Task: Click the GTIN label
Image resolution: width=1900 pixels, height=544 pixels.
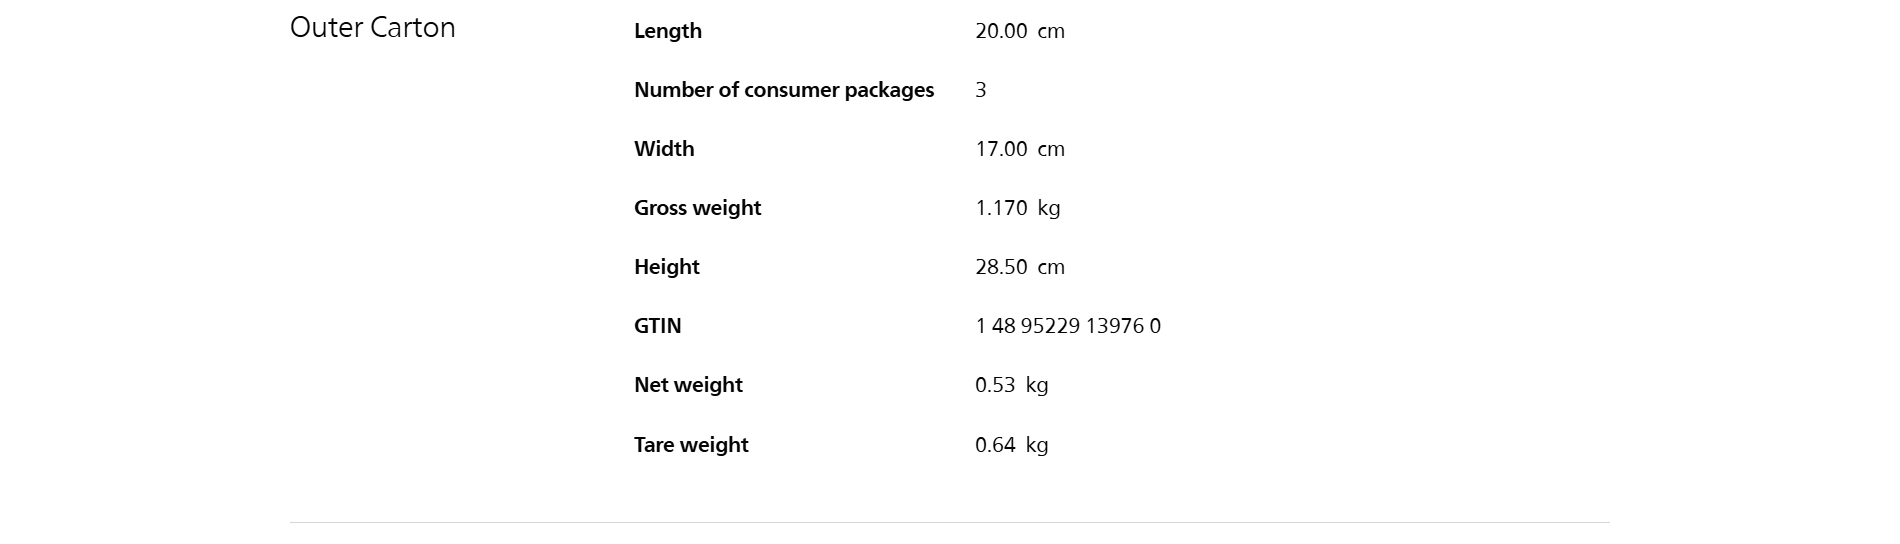Action: tap(657, 326)
